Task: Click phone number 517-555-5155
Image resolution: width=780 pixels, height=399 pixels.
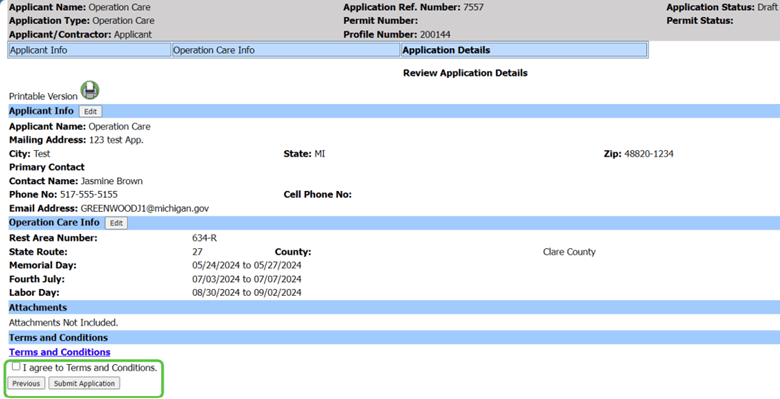Action: [89, 195]
